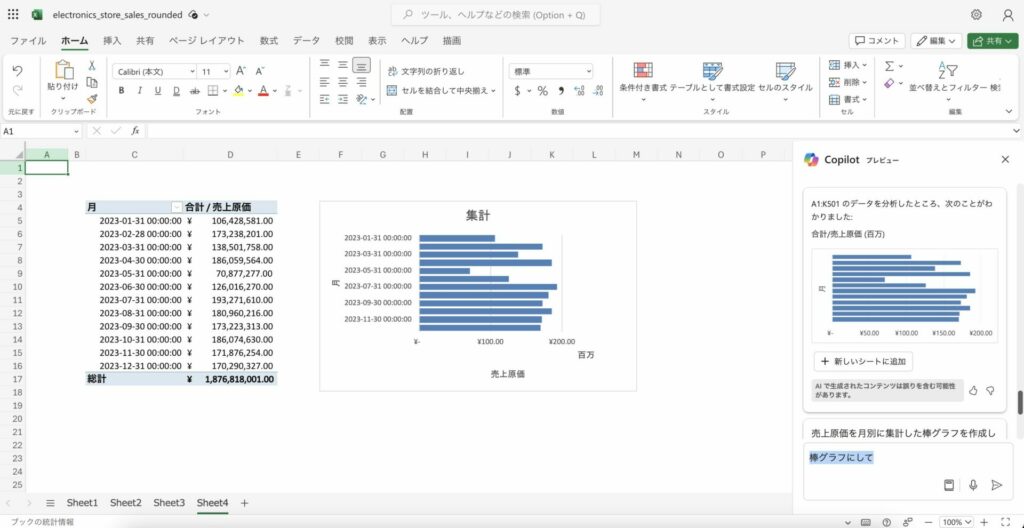Click the percent style icon

pyautogui.click(x=542, y=91)
